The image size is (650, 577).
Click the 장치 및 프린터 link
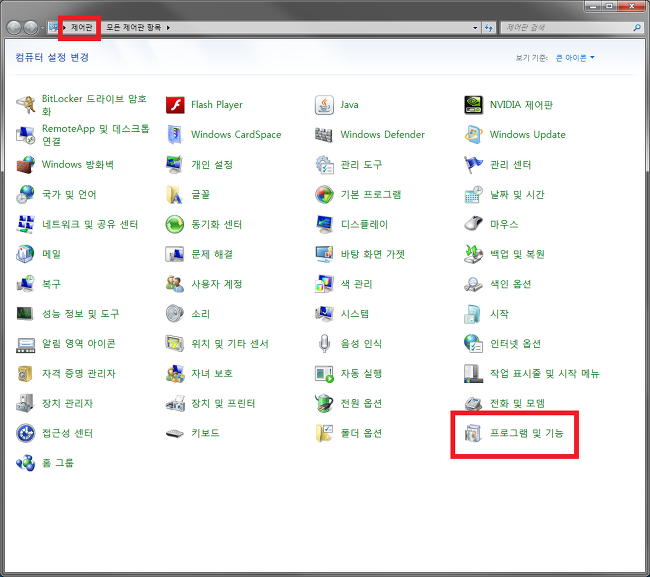(x=223, y=403)
